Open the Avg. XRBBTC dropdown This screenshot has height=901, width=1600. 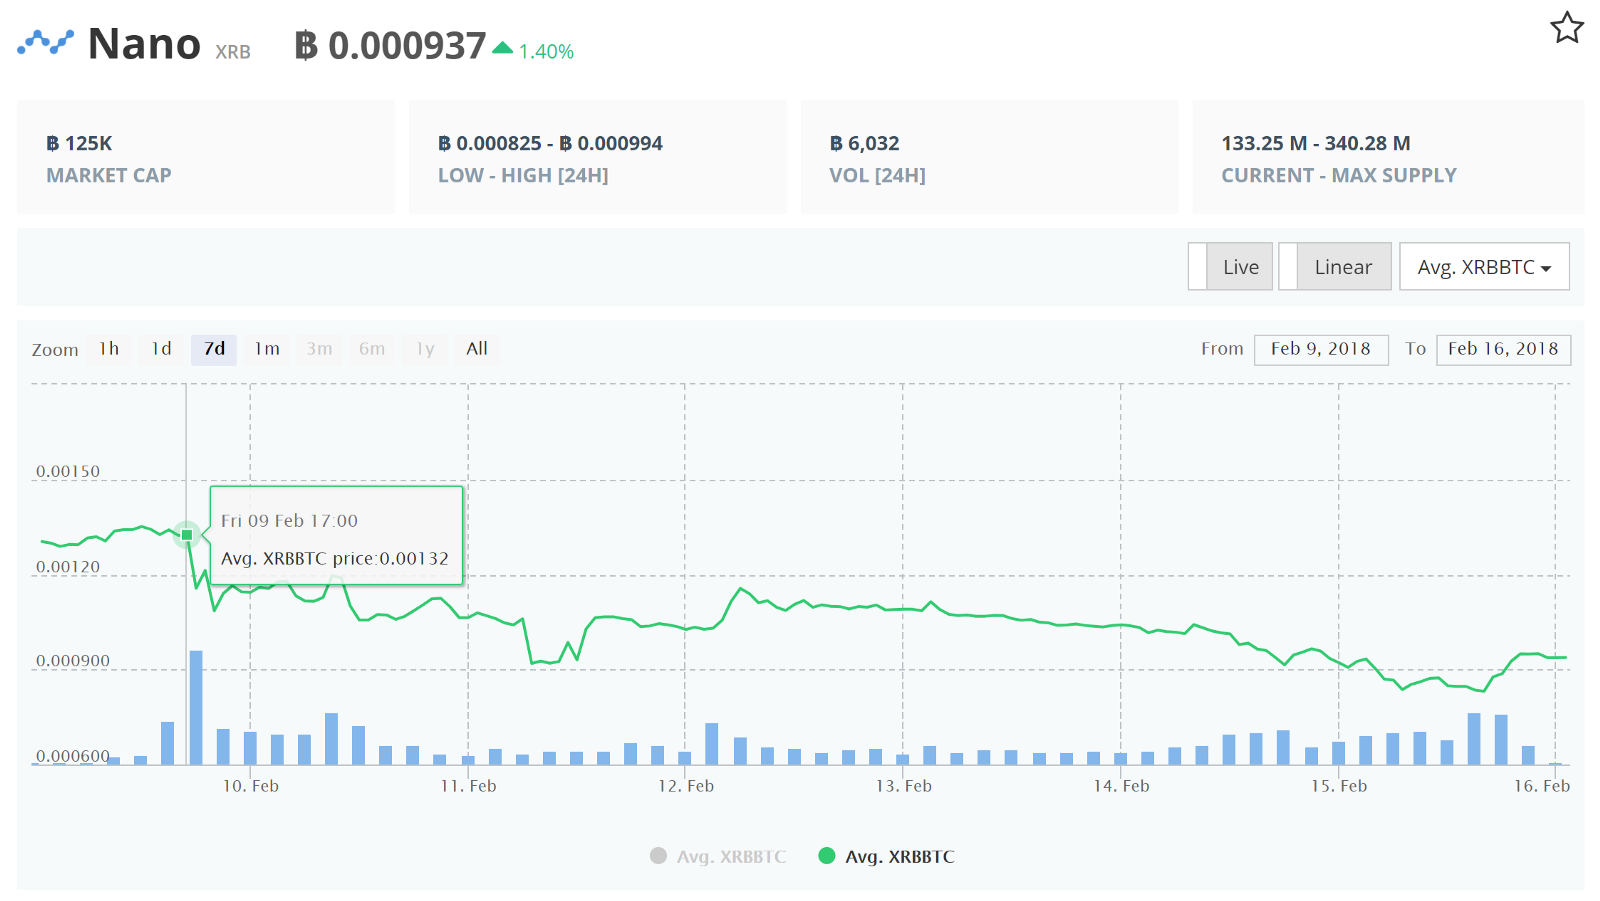pyautogui.click(x=1483, y=267)
